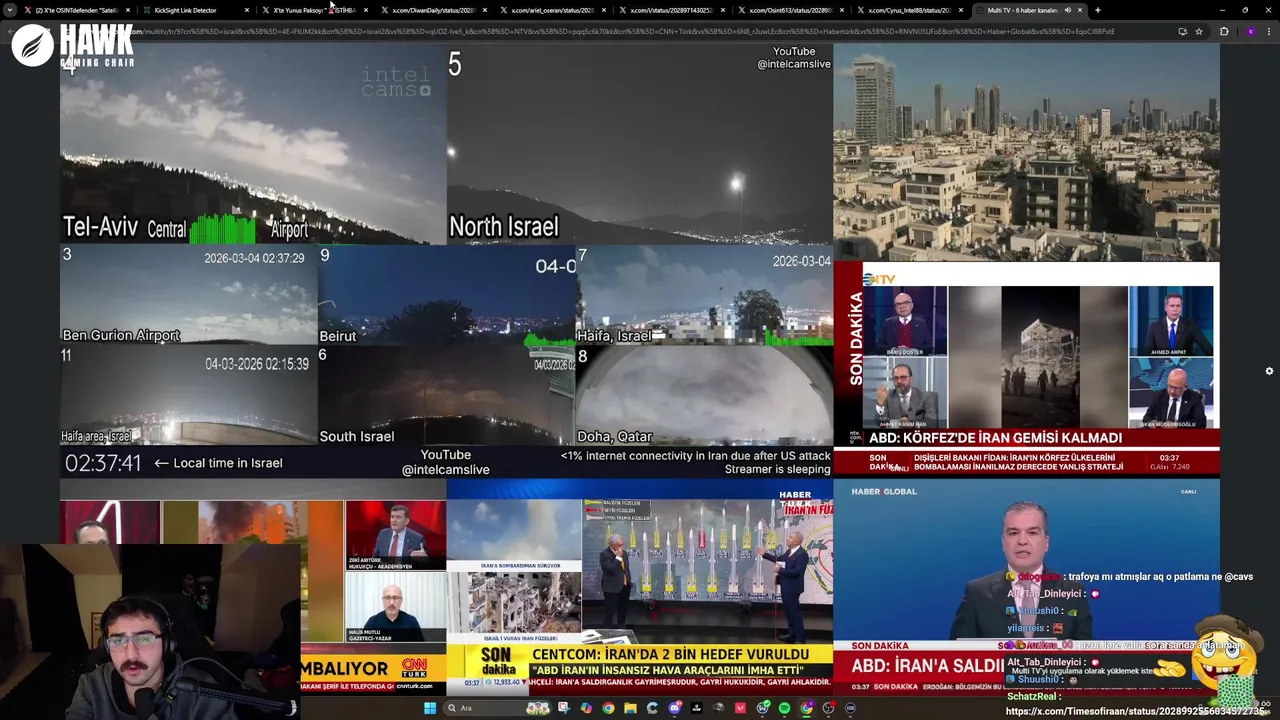Image resolution: width=1280 pixels, height=720 pixels.
Task: Click the Haber Global news stream
Action: (x=1026, y=587)
